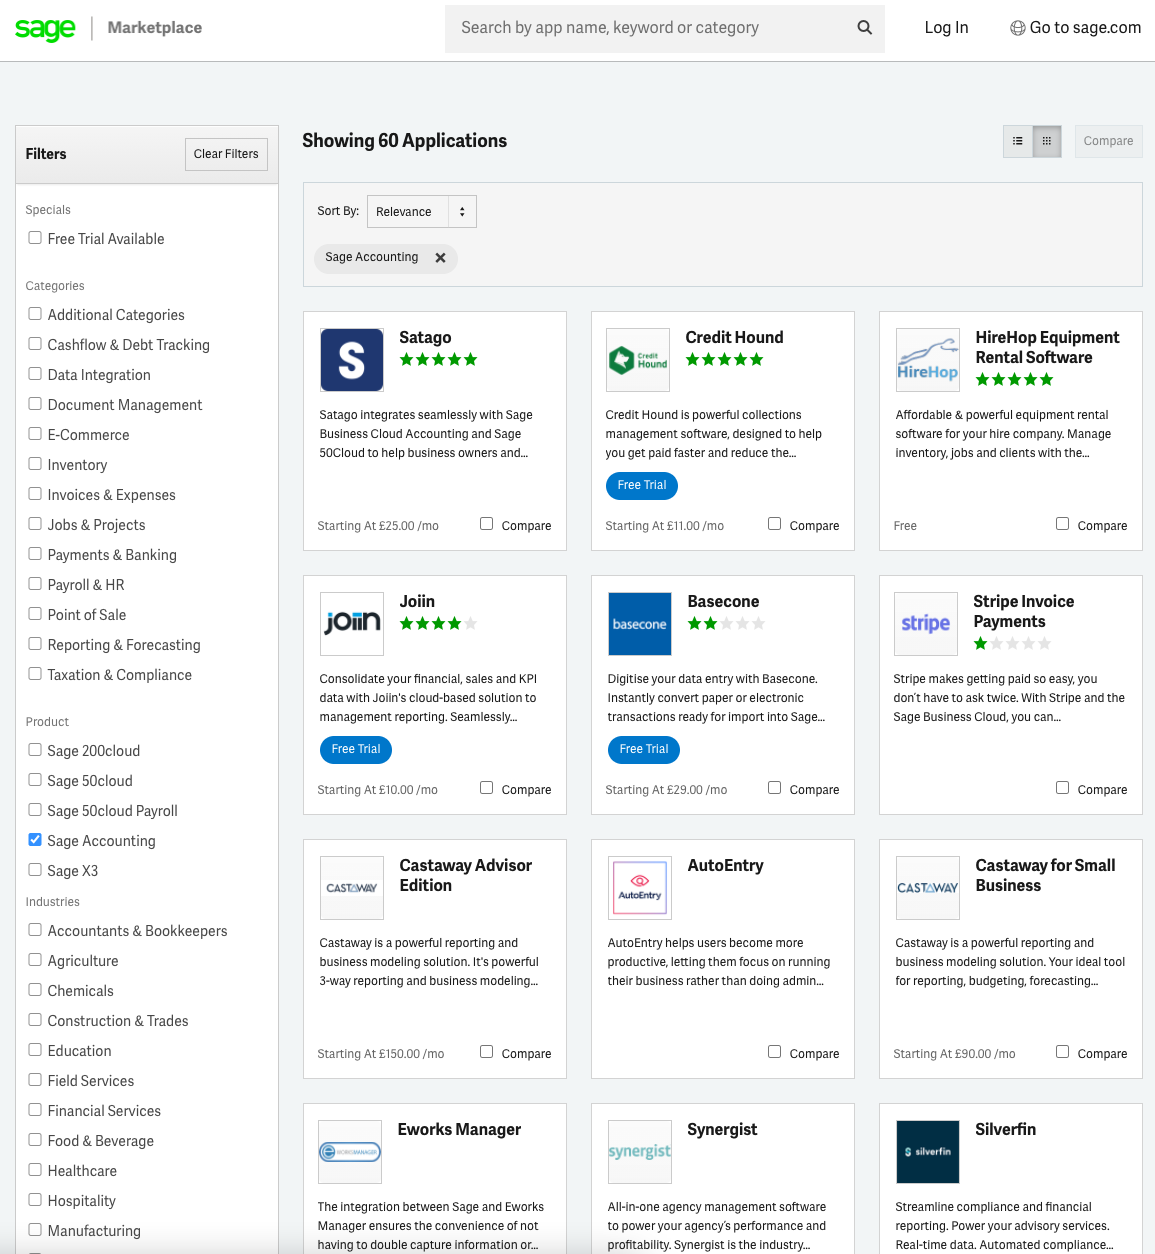
Task: Open the Stripe app logo
Action: [926, 624]
